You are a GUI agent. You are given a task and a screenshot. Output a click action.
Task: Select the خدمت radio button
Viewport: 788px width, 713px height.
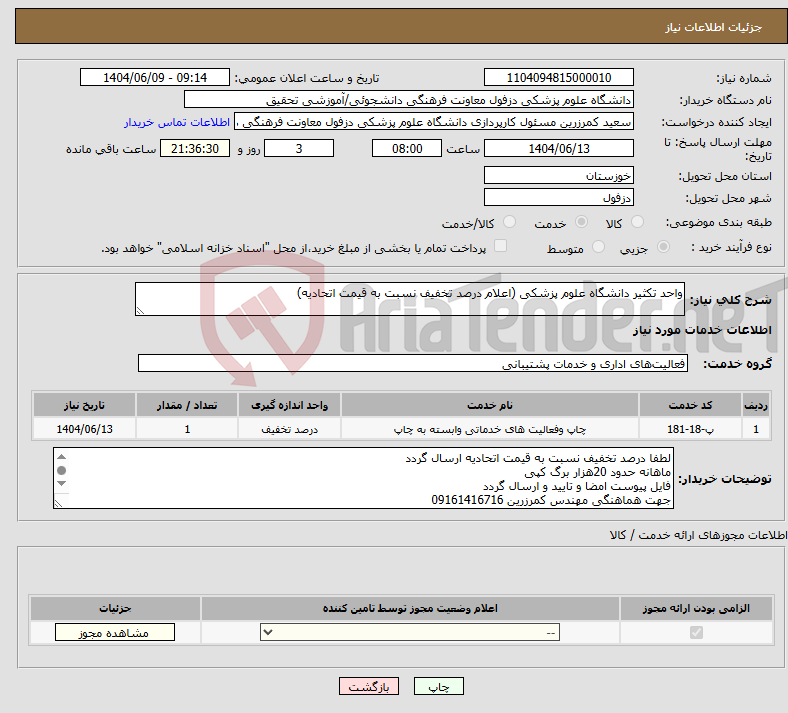pos(581,222)
